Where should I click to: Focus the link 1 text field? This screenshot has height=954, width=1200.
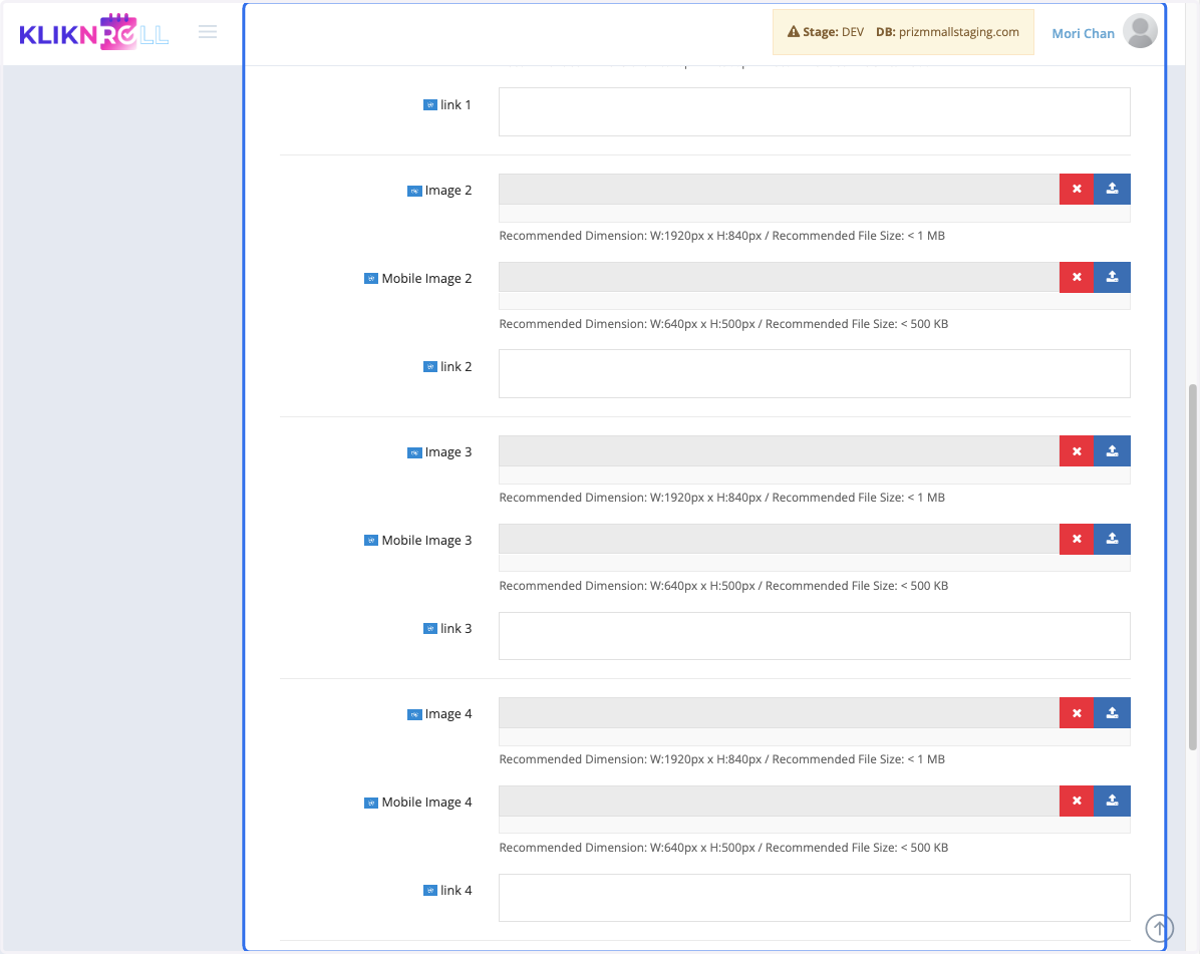coord(814,112)
